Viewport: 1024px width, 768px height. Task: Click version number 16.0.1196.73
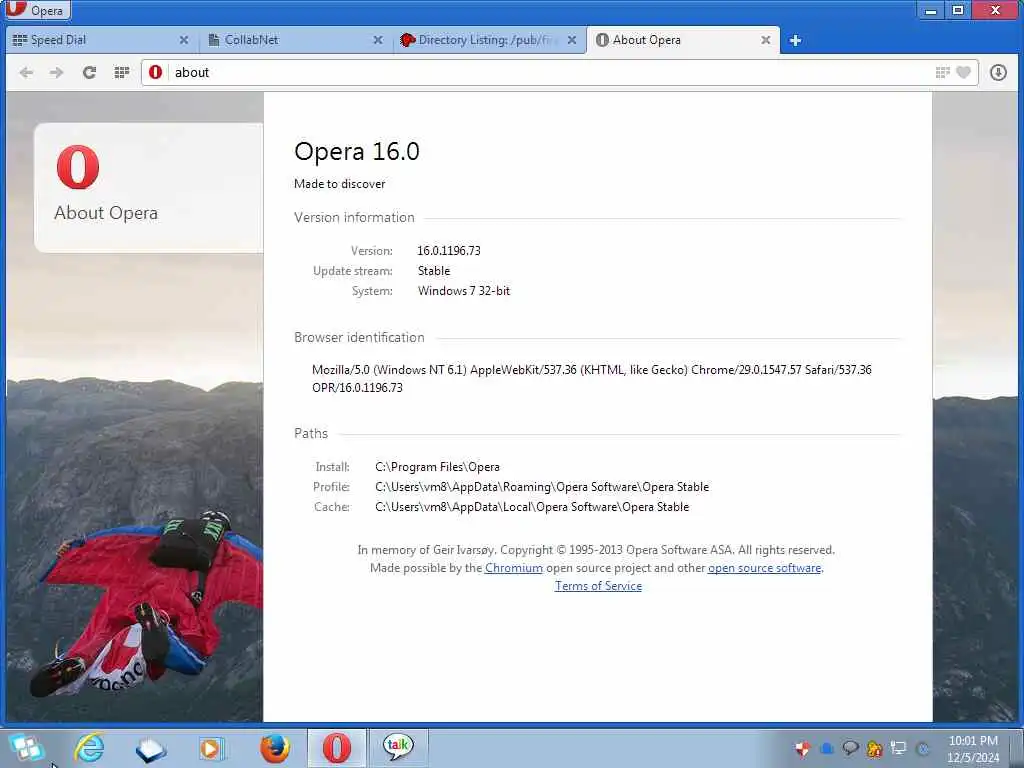click(449, 251)
